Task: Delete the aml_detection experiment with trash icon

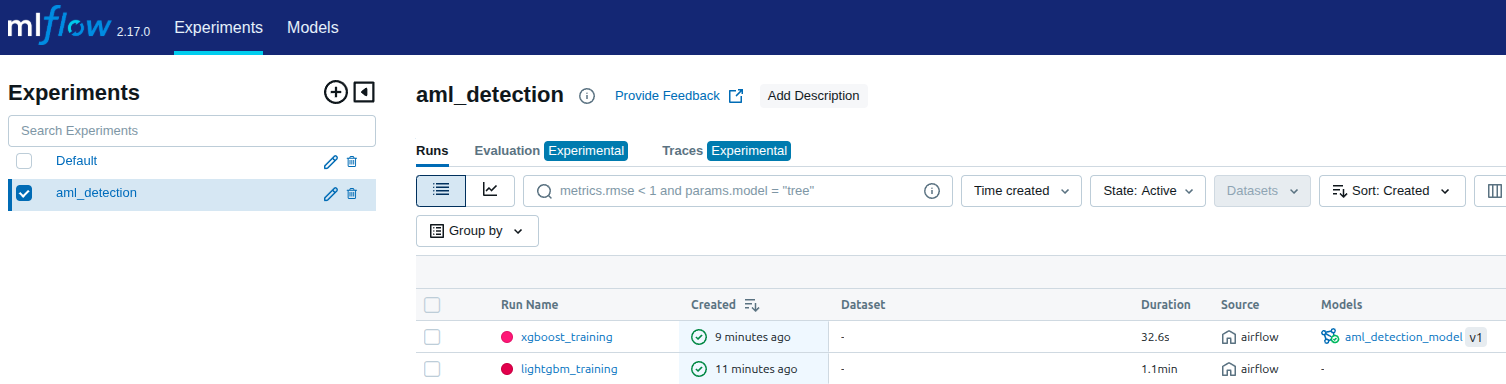Action: coord(351,194)
